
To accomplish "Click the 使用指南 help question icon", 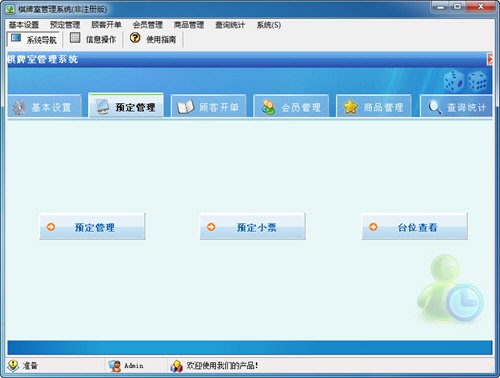I will coord(135,38).
